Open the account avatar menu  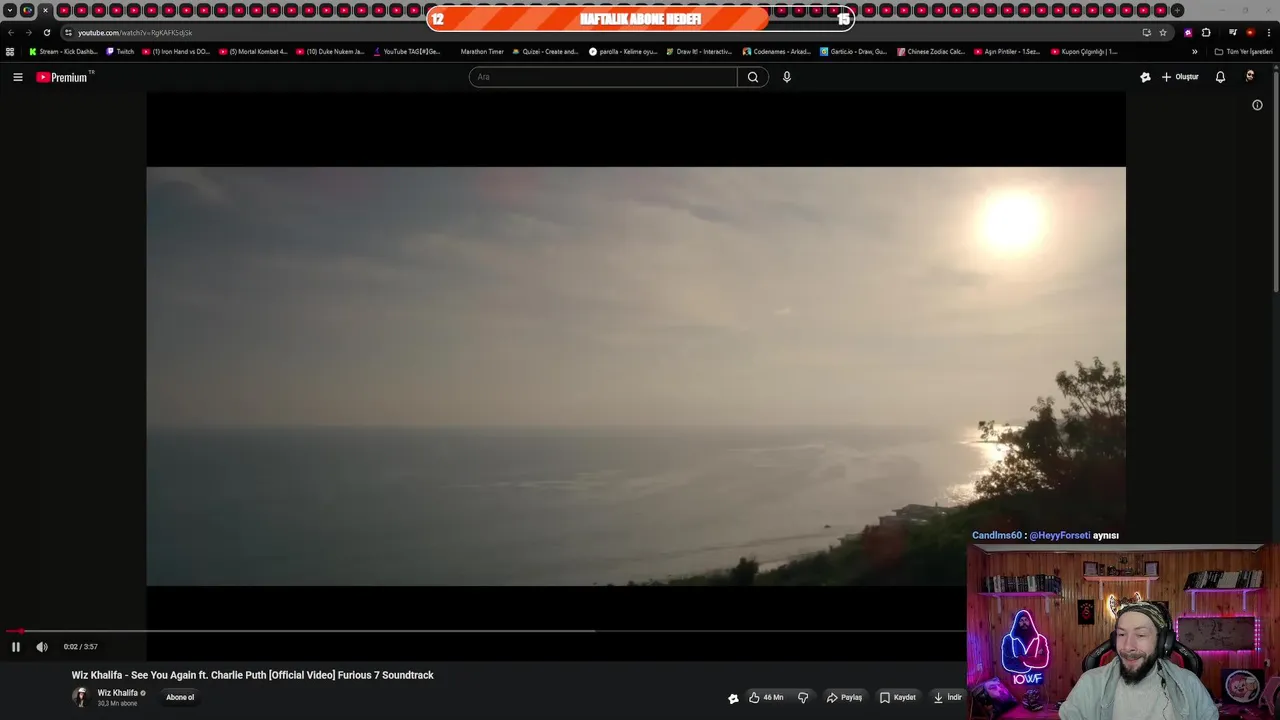point(1250,77)
